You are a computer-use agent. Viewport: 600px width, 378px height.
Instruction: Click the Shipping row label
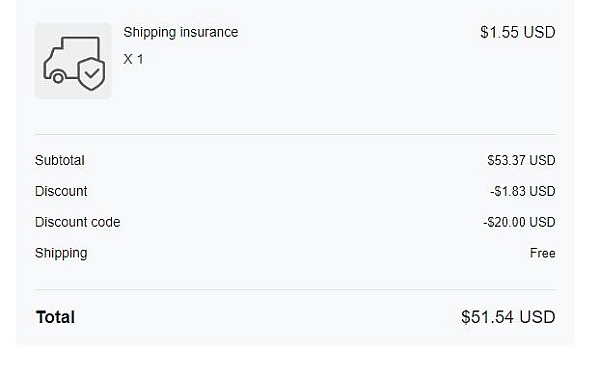tap(61, 253)
